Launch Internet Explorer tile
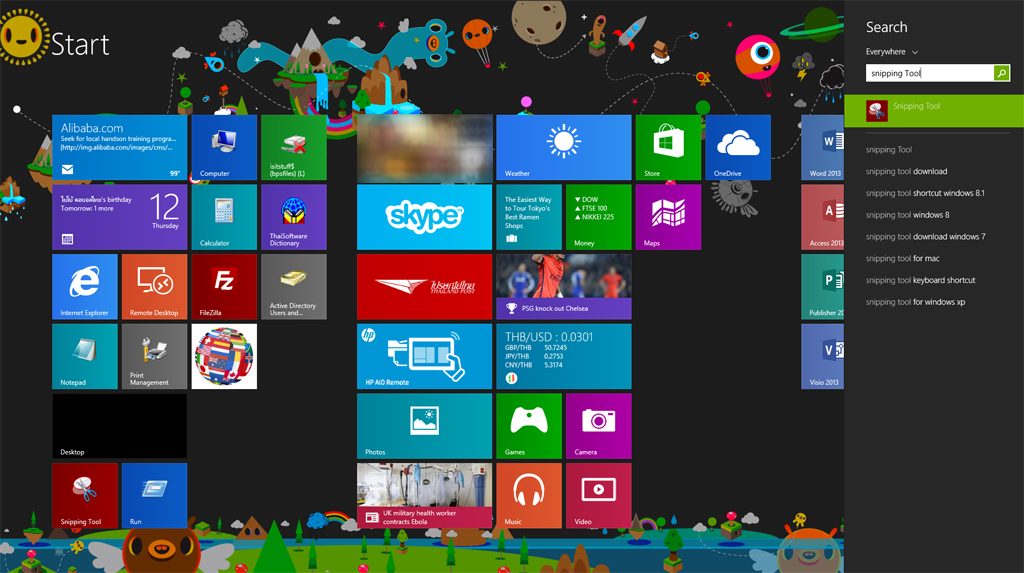Screen dimensions: 1024x573 click(x=85, y=287)
